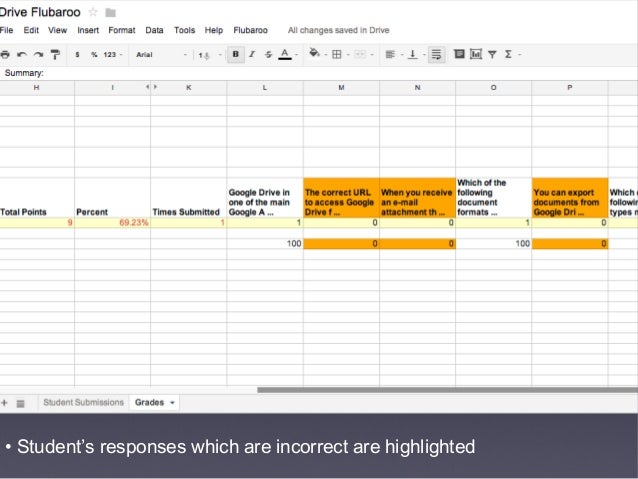Open the Tools menu
This screenshot has width=638, height=479.
184,30
